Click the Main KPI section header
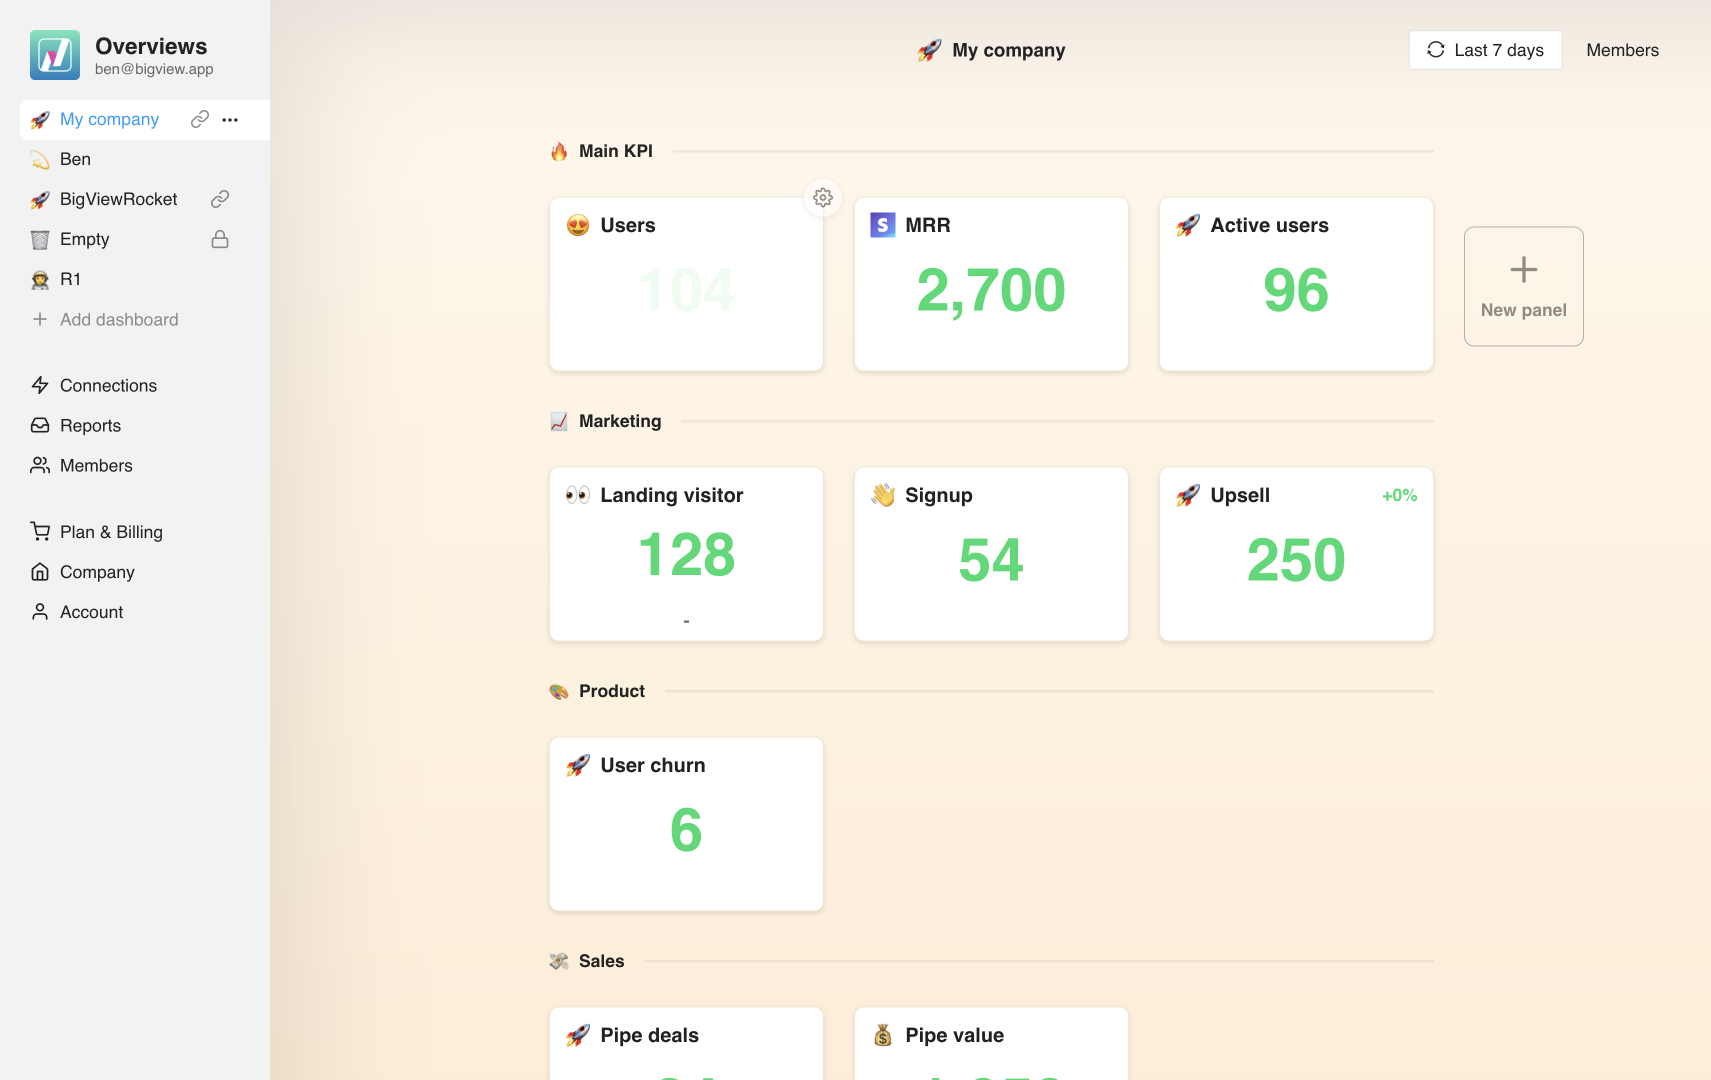1711x1080 pixels. point(615,151)
